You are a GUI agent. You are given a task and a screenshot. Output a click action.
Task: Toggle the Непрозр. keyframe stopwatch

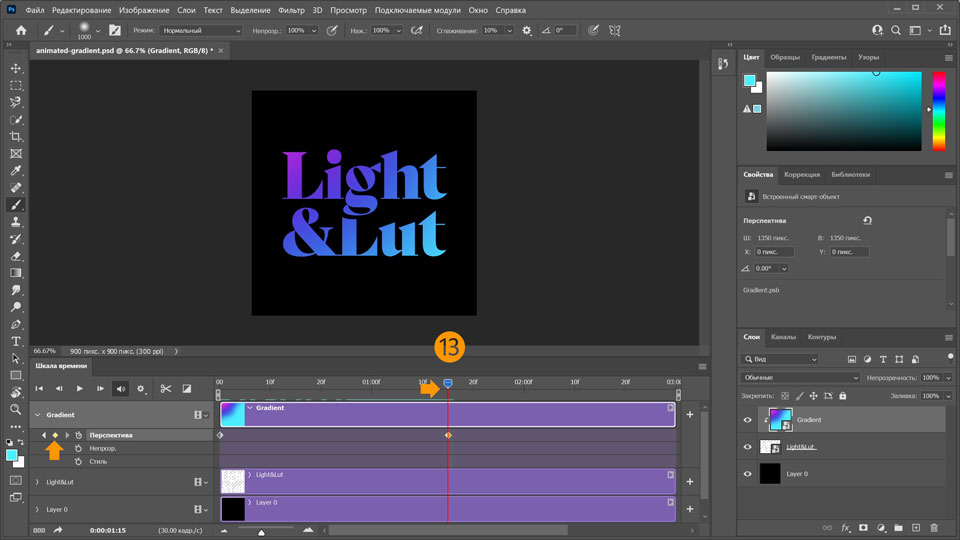78,449
